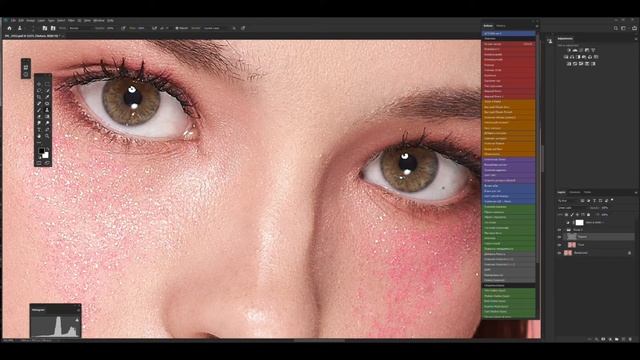This screenshot has height=360, width=640.
Task: Add a layer mask from the footer
Action: (x=603, y=339)
